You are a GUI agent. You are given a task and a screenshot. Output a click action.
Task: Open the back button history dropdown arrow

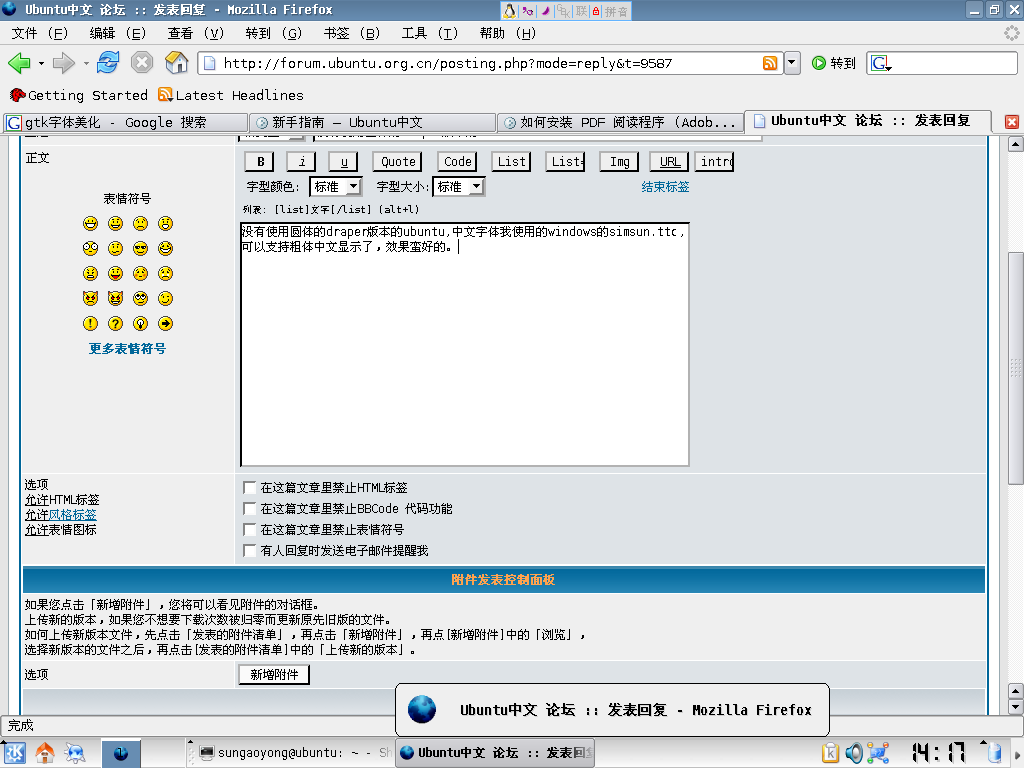[x=41, y=63]
